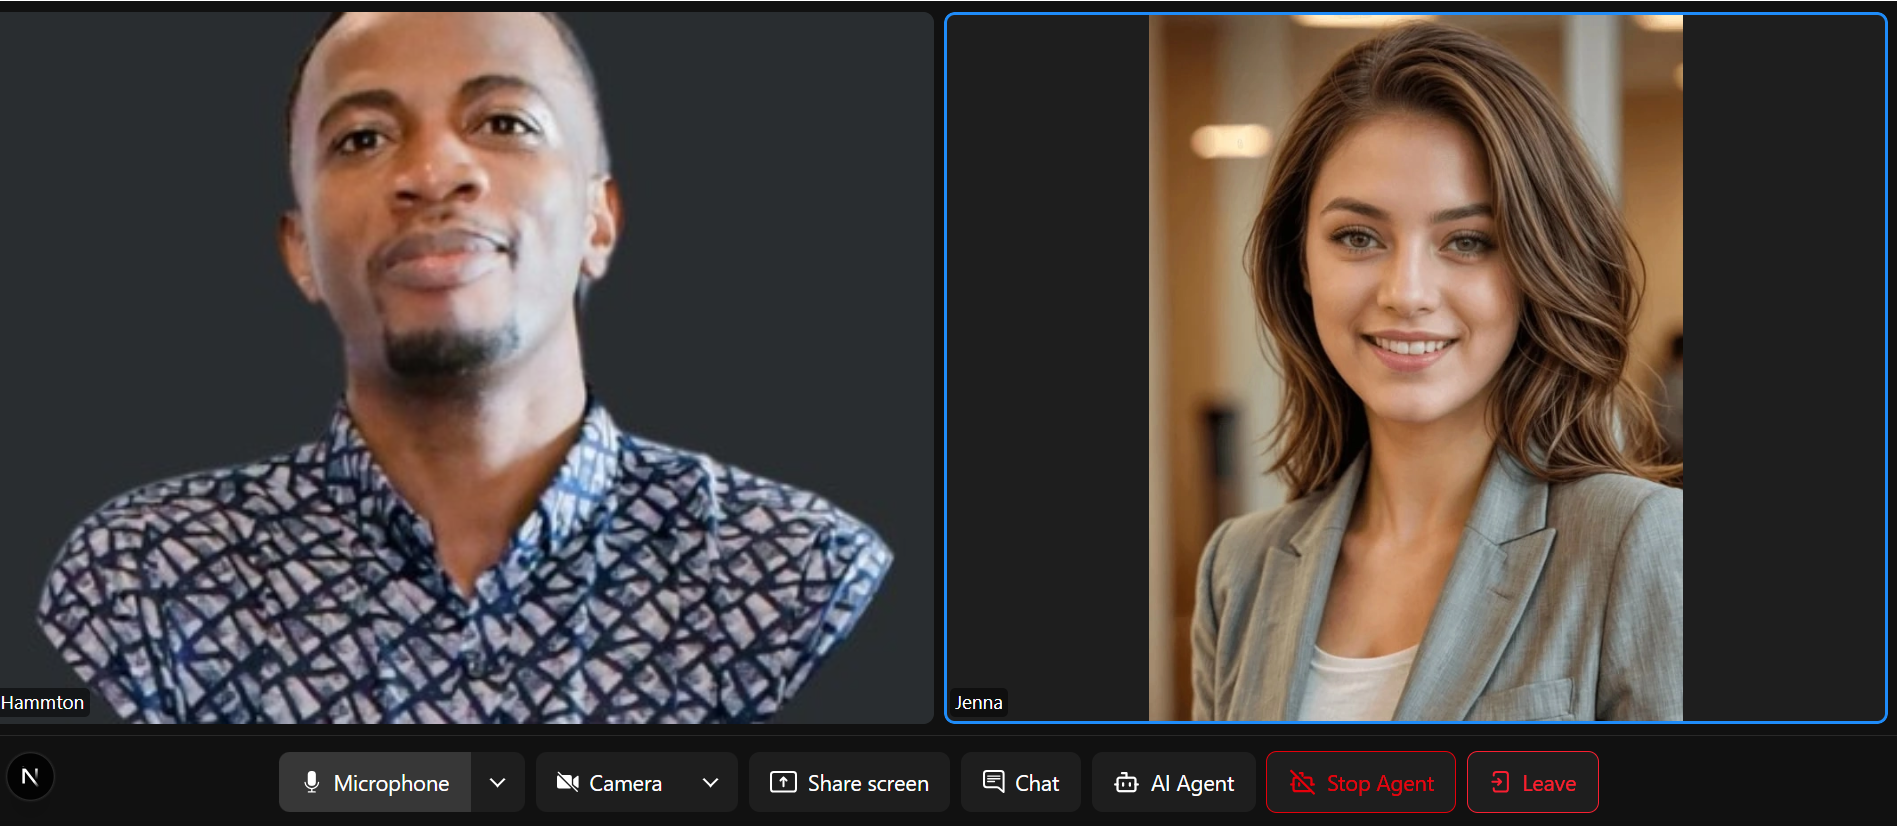Open the Chat panel
Screen dimensions: 1897x826
pyautogui.click(x=1036, y=783)
